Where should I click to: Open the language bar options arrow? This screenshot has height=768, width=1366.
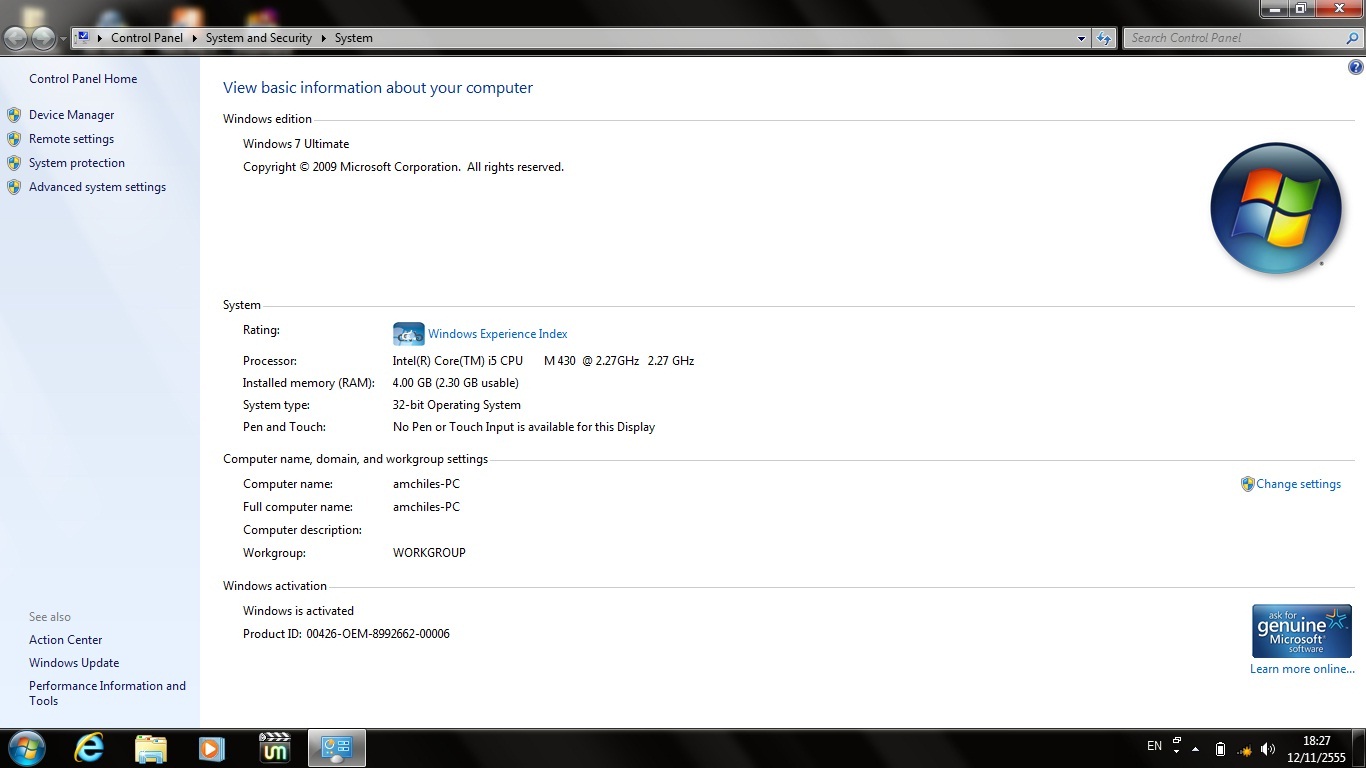pos(1177,752)
